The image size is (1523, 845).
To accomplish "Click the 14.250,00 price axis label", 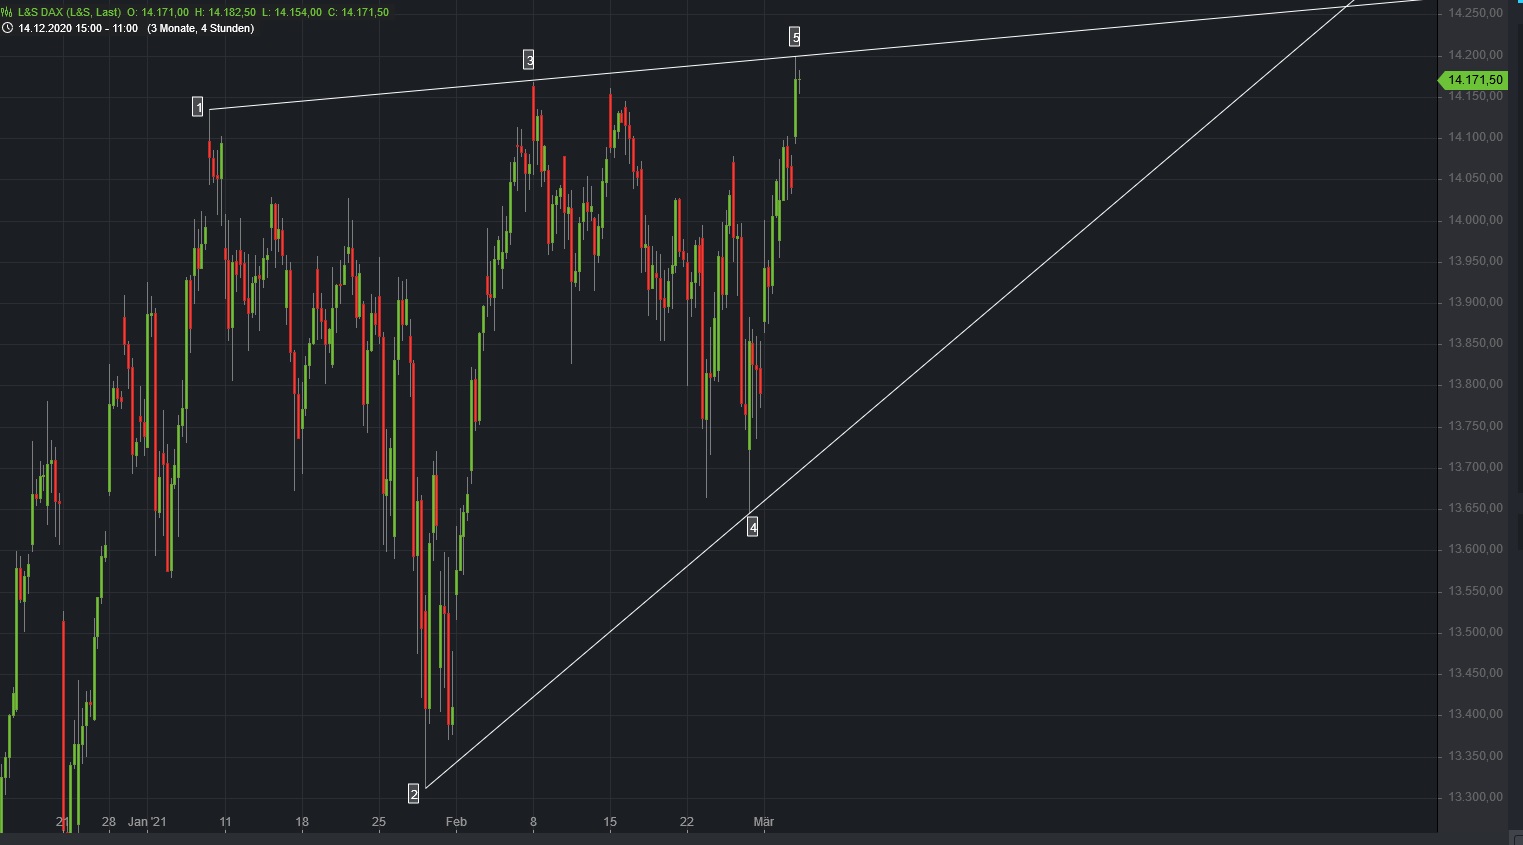I will tap(1475, 13).
